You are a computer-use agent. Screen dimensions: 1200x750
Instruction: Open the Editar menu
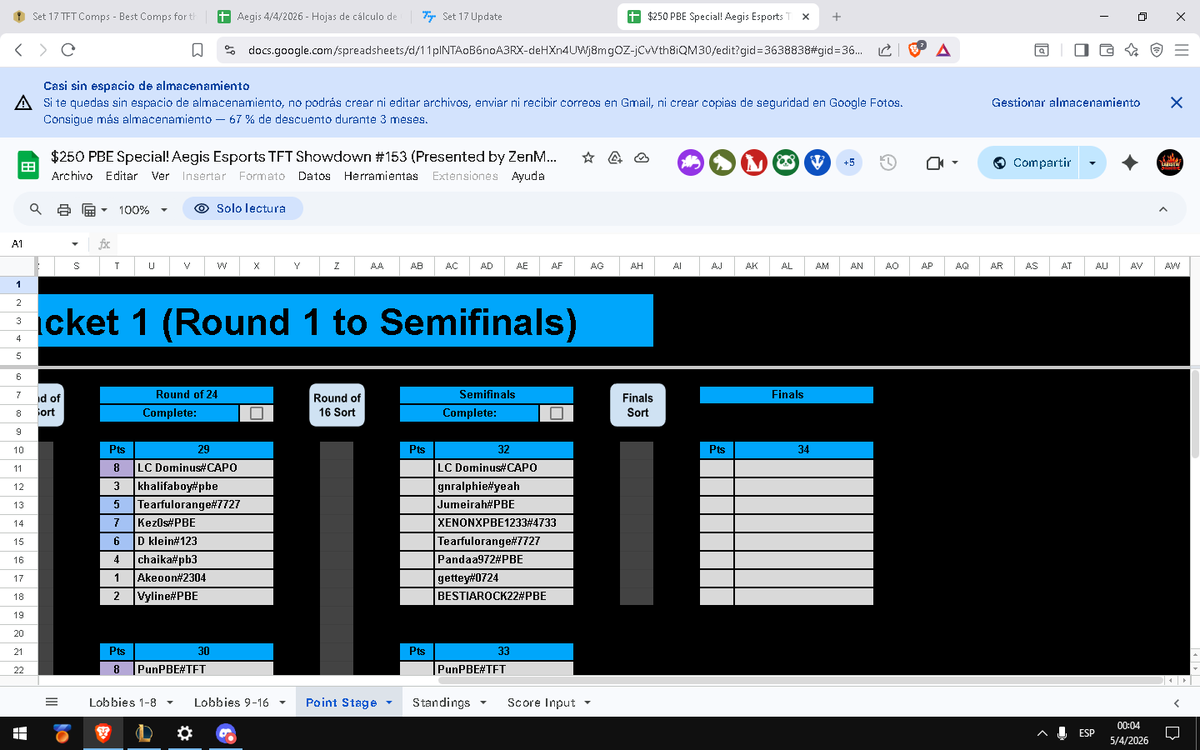[x=122, y=176]
